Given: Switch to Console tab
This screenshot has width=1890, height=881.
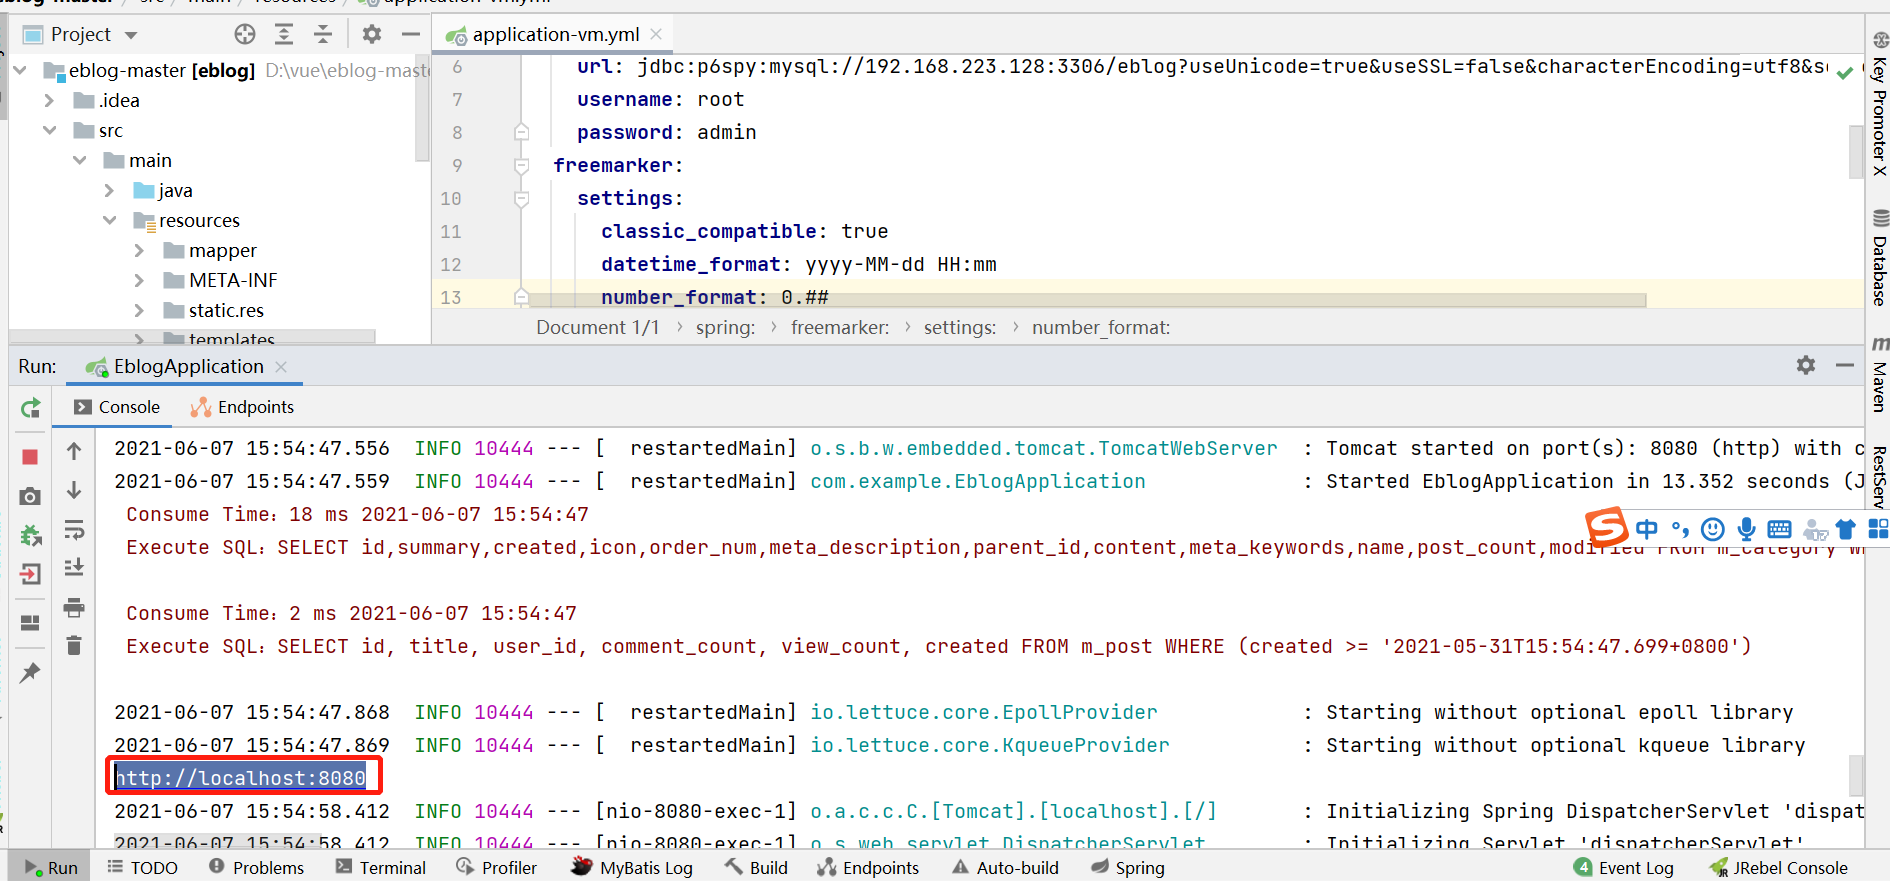Looking at the screenshot, I should tap(117, 407).
